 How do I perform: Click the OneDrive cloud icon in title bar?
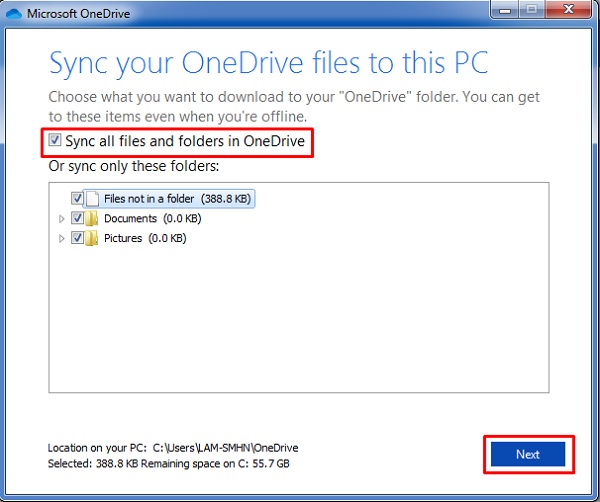(13, 14)
